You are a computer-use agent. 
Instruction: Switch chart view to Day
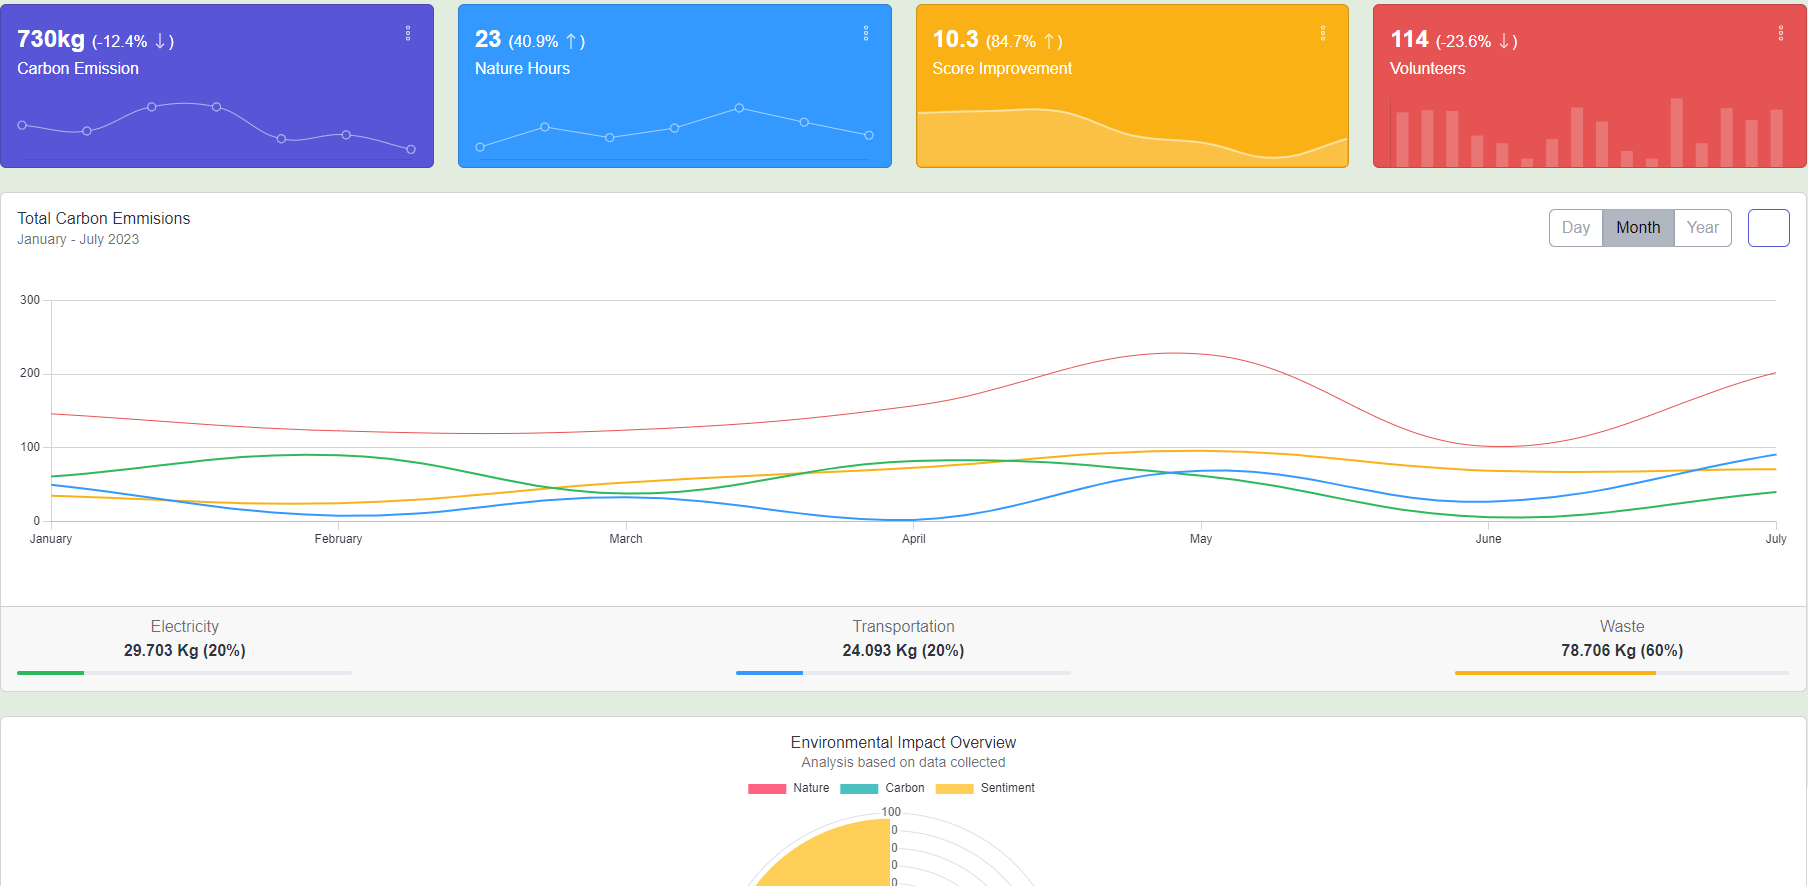[1575, 228]
